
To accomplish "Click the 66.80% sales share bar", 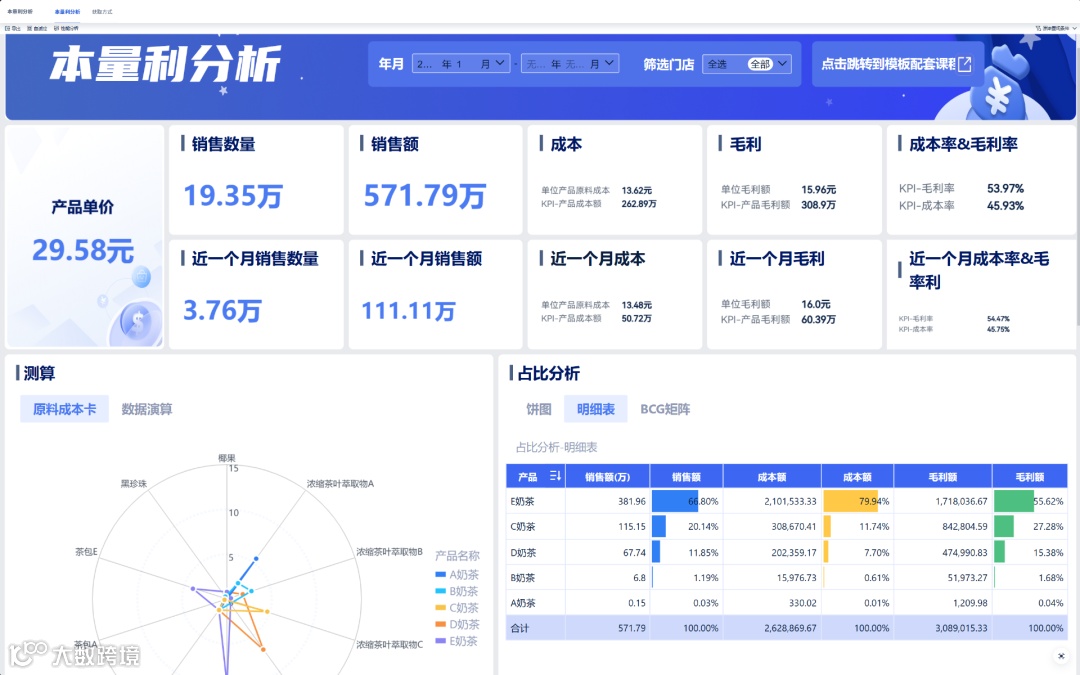I will click(675, 501).
